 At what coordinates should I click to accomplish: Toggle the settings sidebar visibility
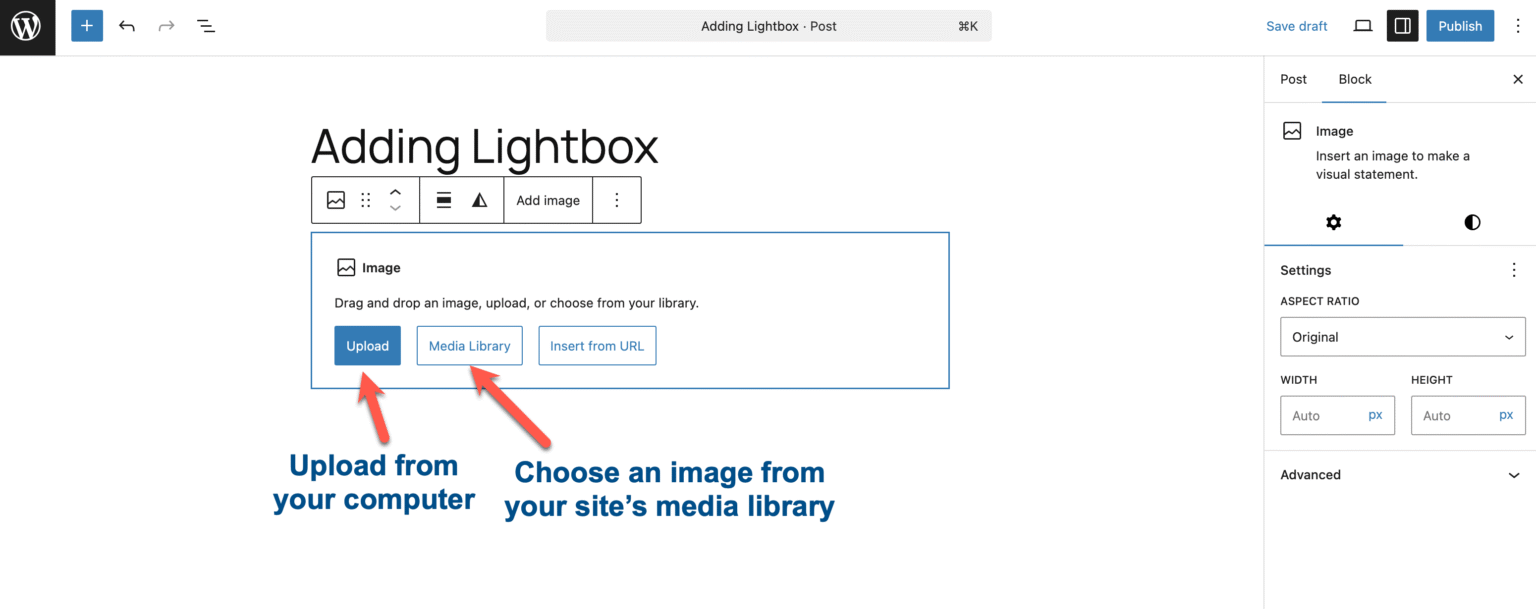1402,25
